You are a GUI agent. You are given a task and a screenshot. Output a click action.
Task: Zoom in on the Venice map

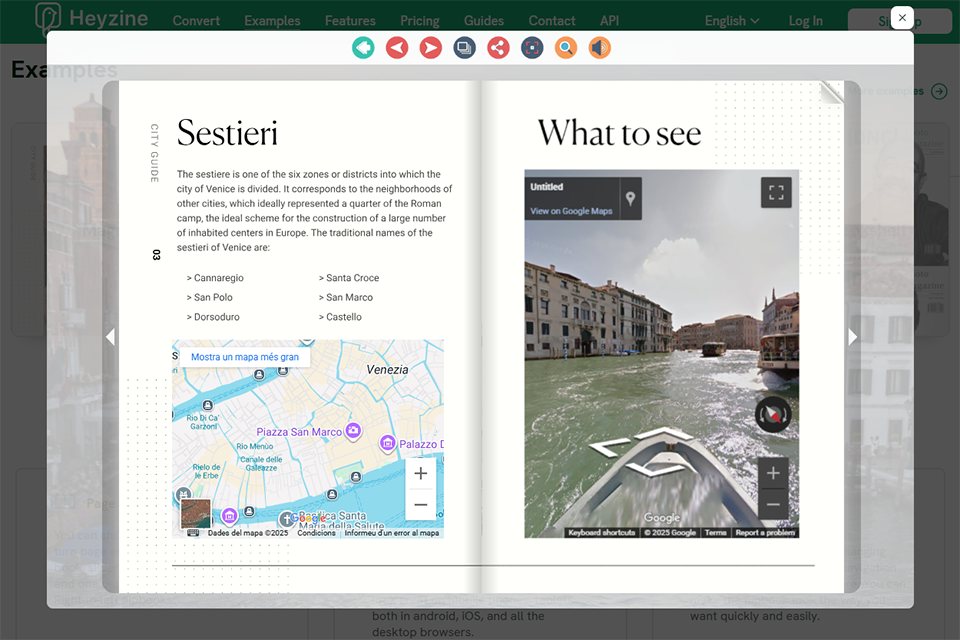click(x=421, y=473)
